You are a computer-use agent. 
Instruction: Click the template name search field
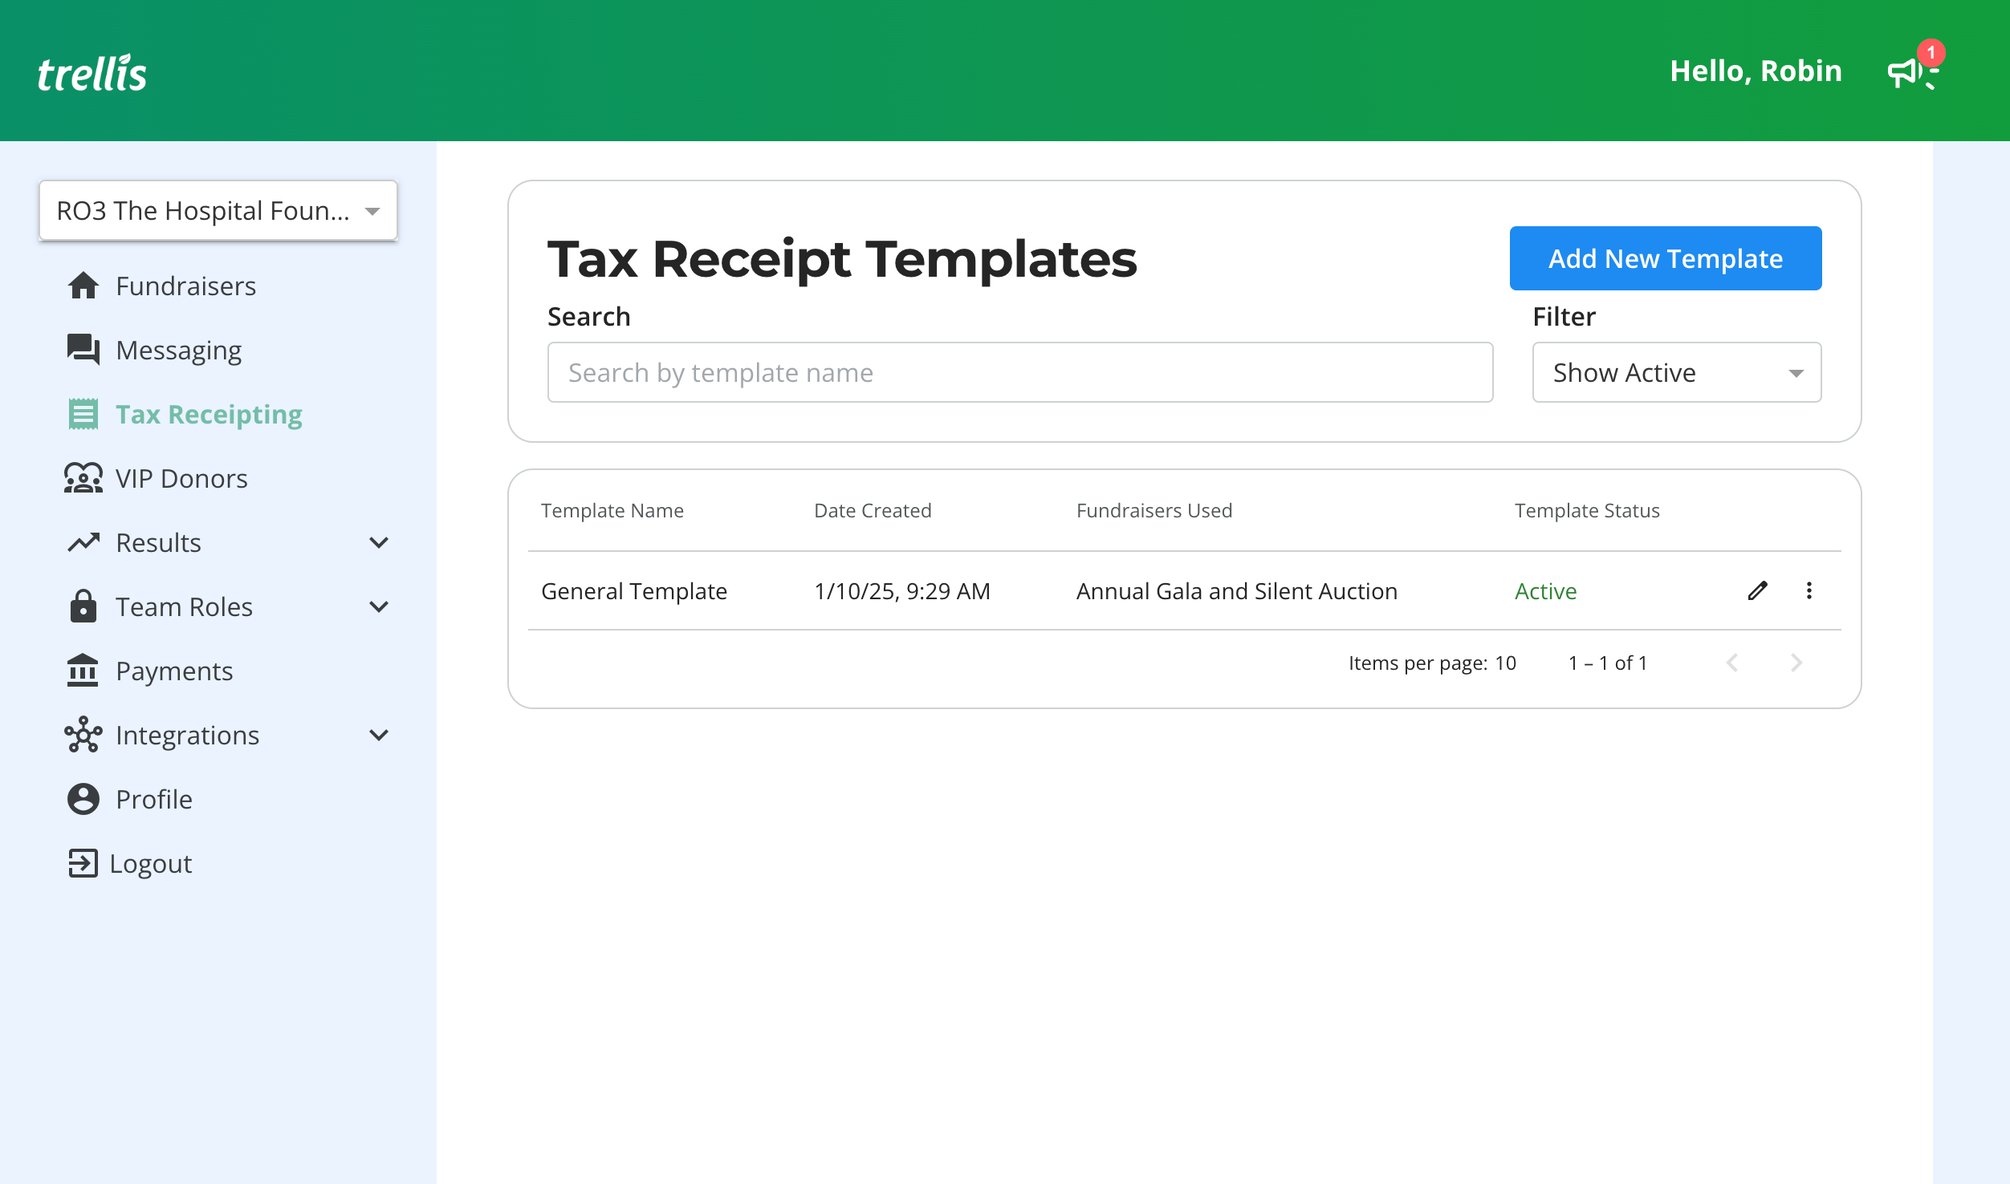coord(1019,372)
